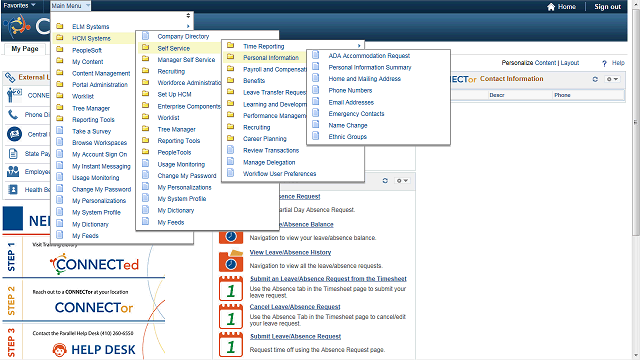The height and width of the screenshot is (360, 640).
Task: Click the Employee people group icon
Action: pyautogui.click(x=13, y=171)
